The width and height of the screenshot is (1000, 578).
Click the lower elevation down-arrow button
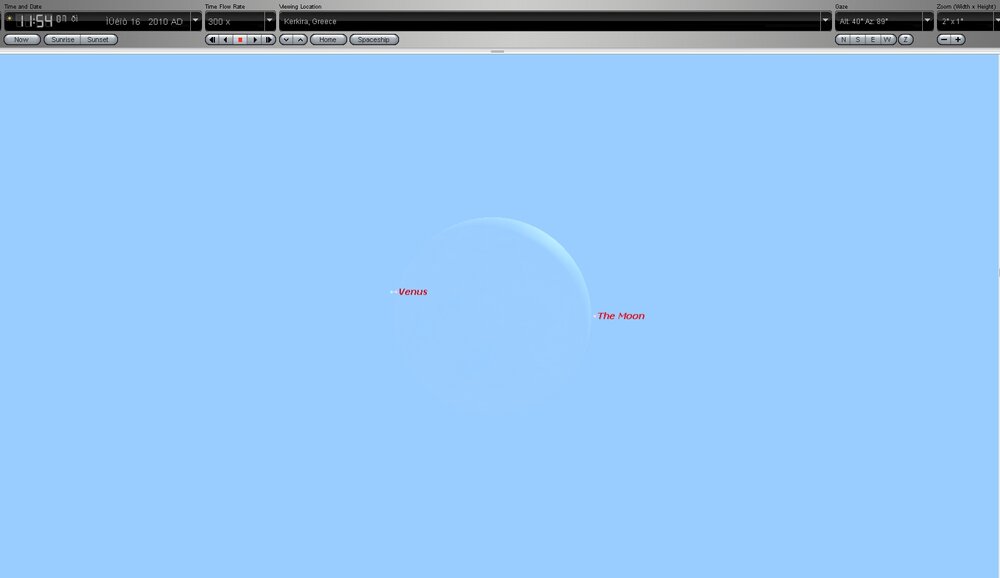(286, 40)
